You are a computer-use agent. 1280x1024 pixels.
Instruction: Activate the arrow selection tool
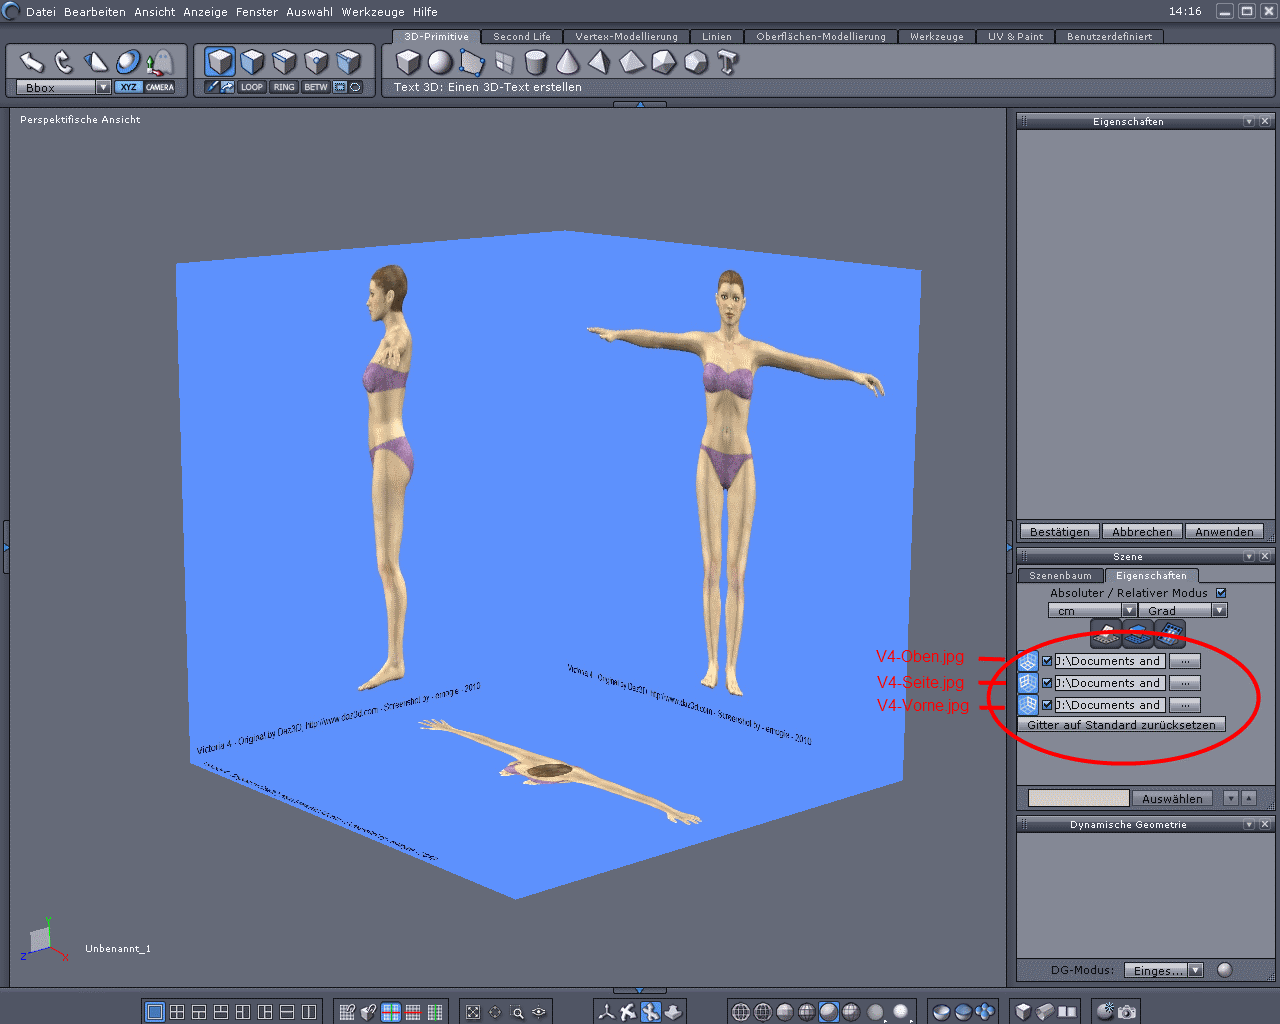pyautogui.click(x=32, y=62)
